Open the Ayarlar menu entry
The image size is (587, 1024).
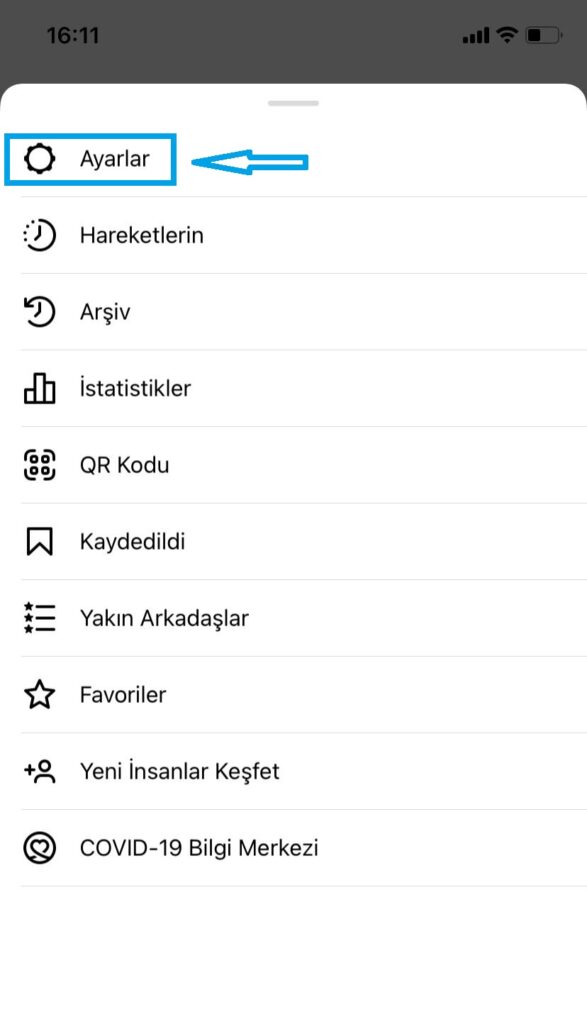coord(115,159)
